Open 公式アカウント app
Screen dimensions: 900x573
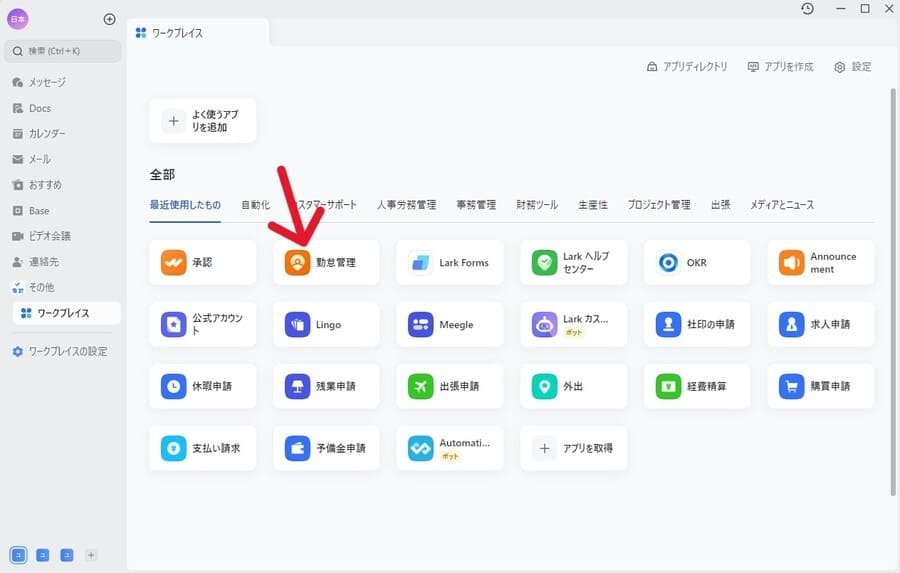coord(203,324)
